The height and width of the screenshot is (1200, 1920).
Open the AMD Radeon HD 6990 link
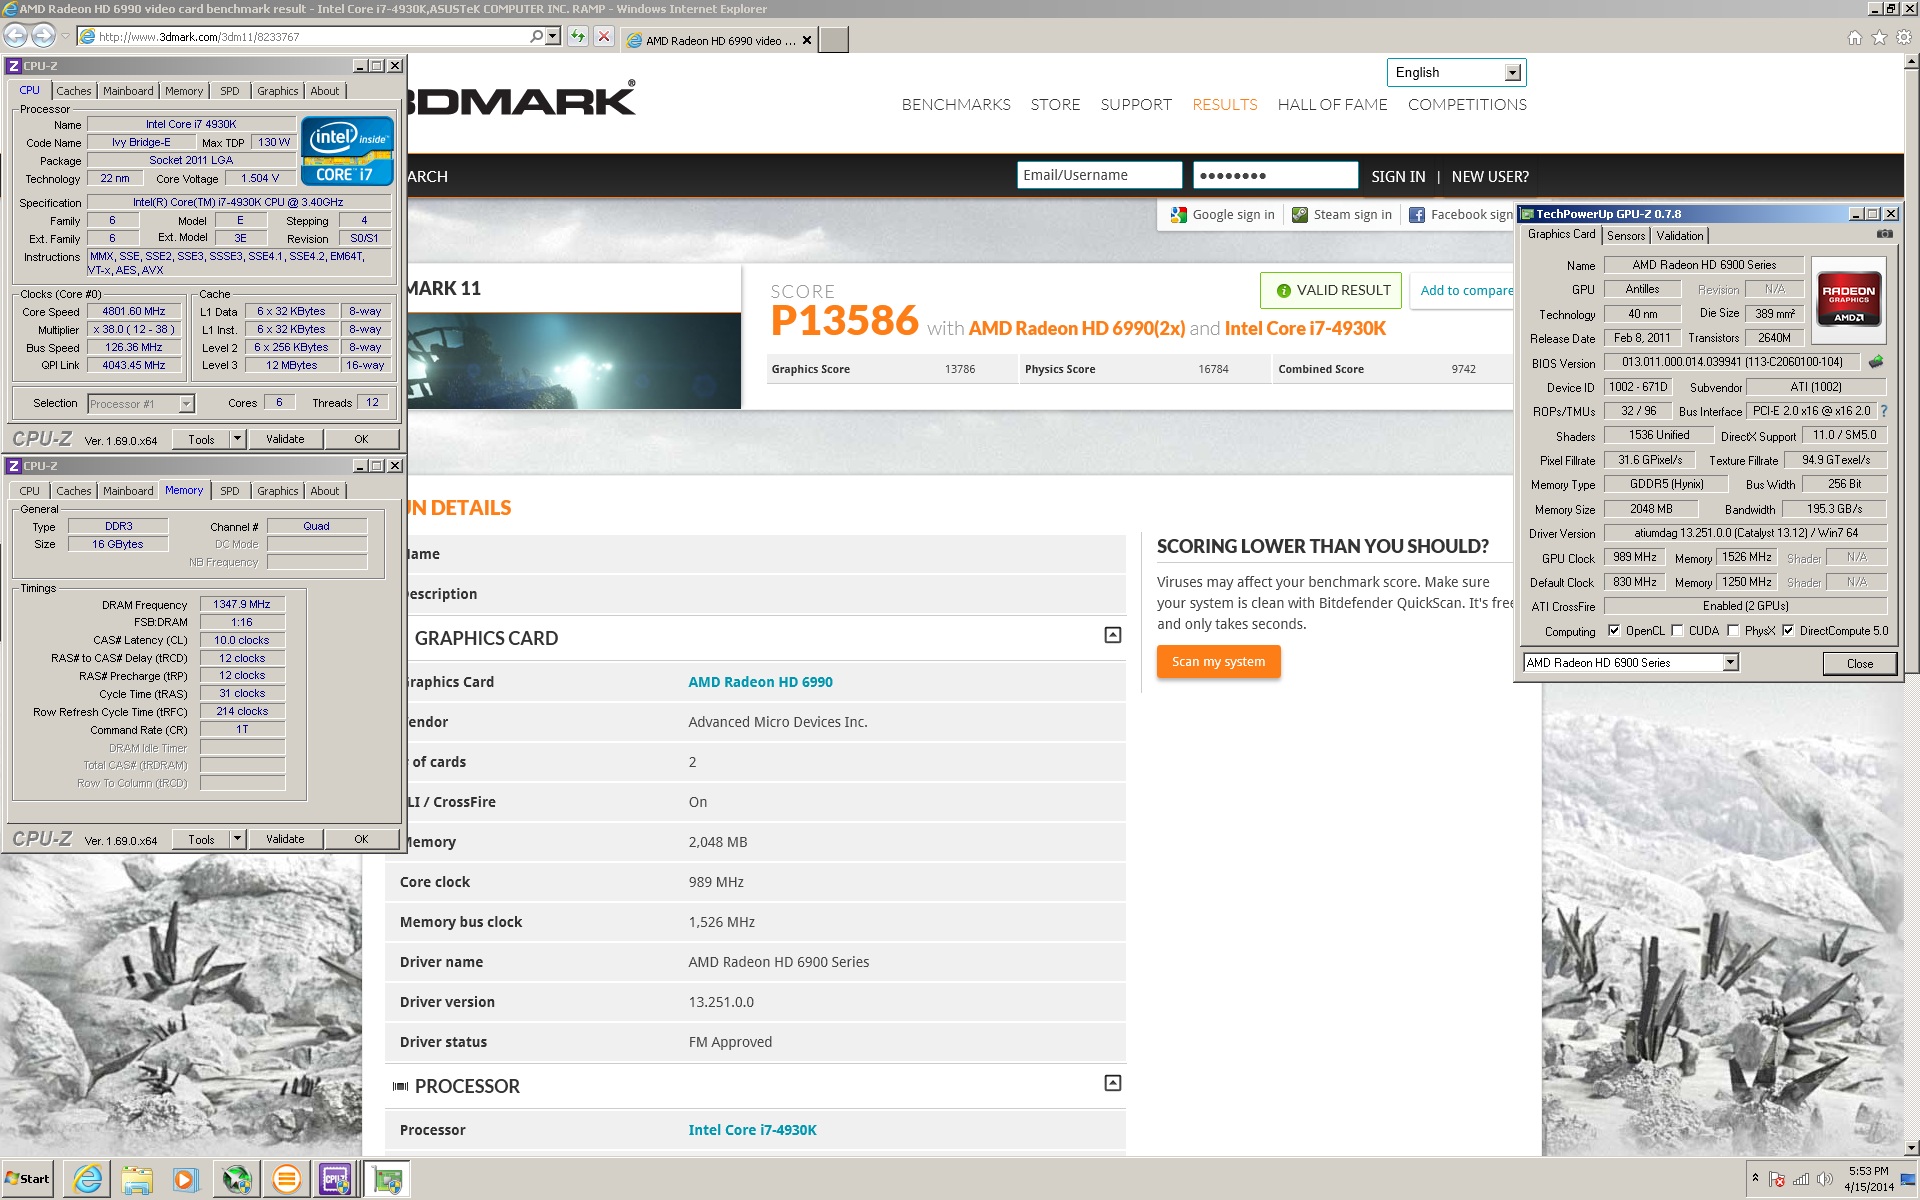760,682
